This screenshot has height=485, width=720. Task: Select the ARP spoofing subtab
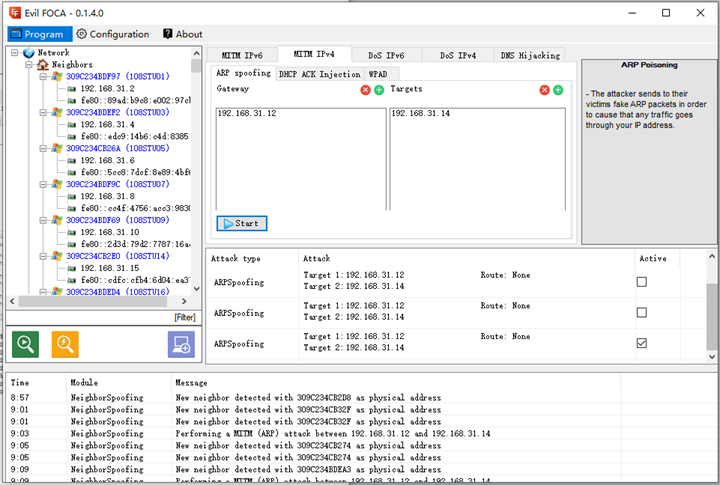click(243, 73)
